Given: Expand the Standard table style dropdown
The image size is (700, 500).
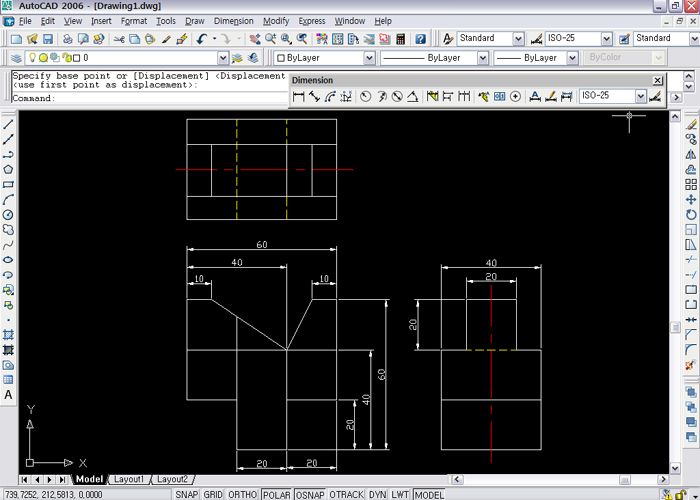Looking at the screenshot, I should pos(695,39).
